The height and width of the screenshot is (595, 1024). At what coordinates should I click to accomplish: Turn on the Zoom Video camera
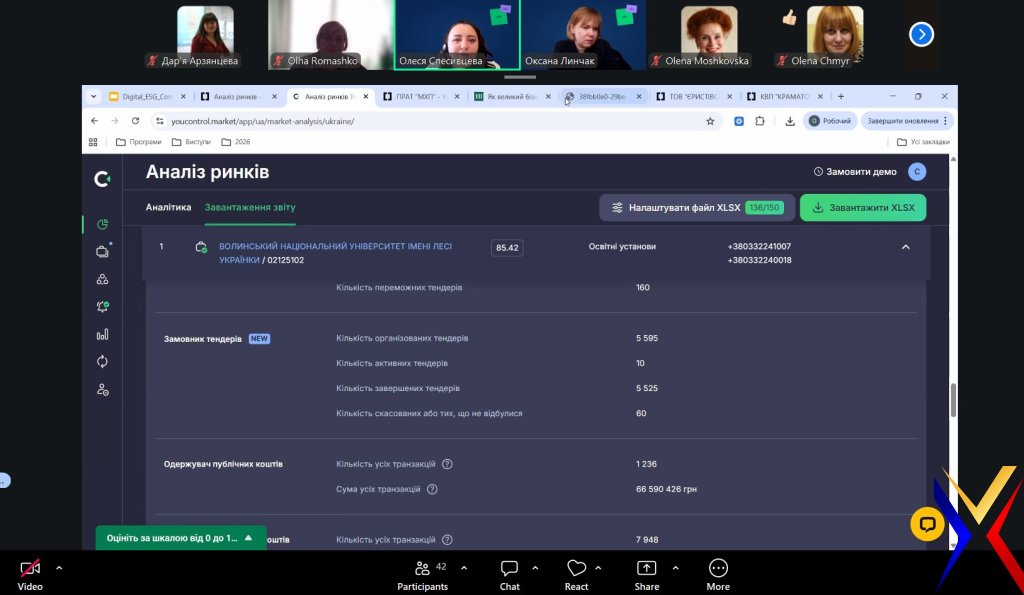[x=30, y=570]
